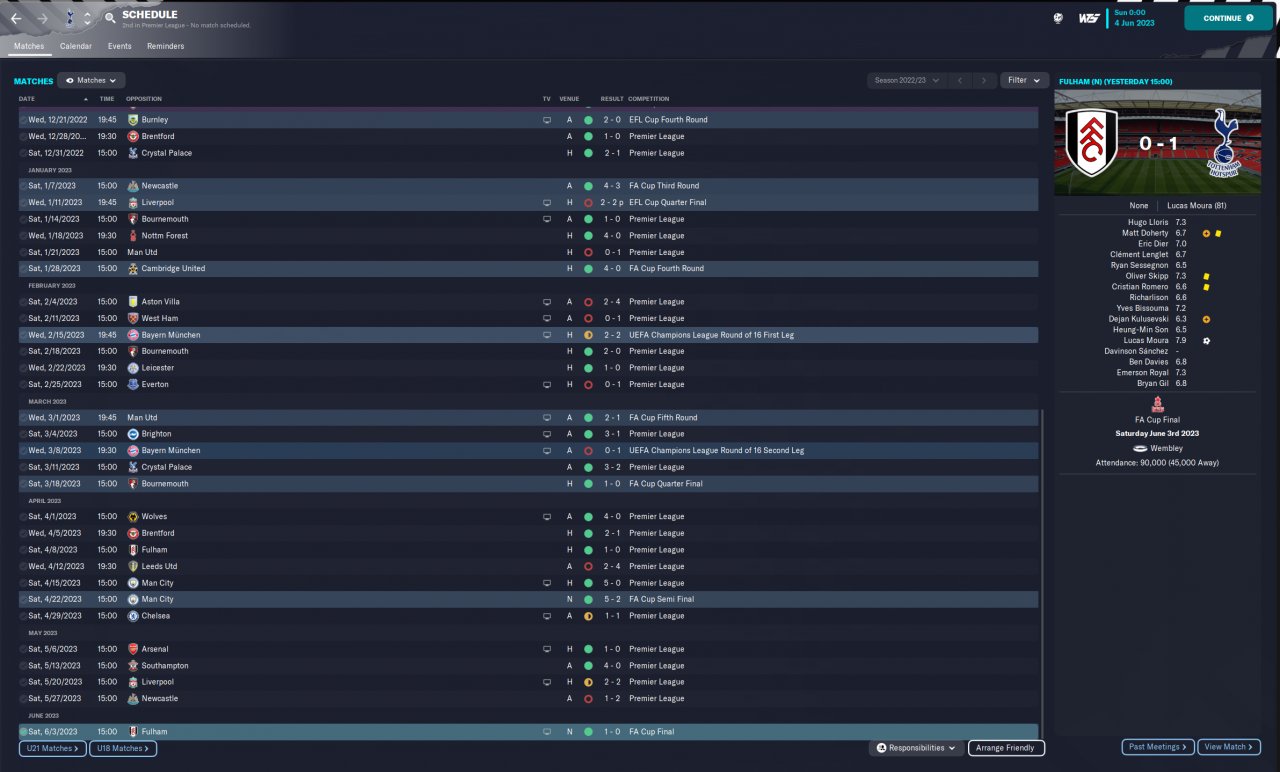
Task: Click the schedule list scrollbar
Action: coord(1041,572)
